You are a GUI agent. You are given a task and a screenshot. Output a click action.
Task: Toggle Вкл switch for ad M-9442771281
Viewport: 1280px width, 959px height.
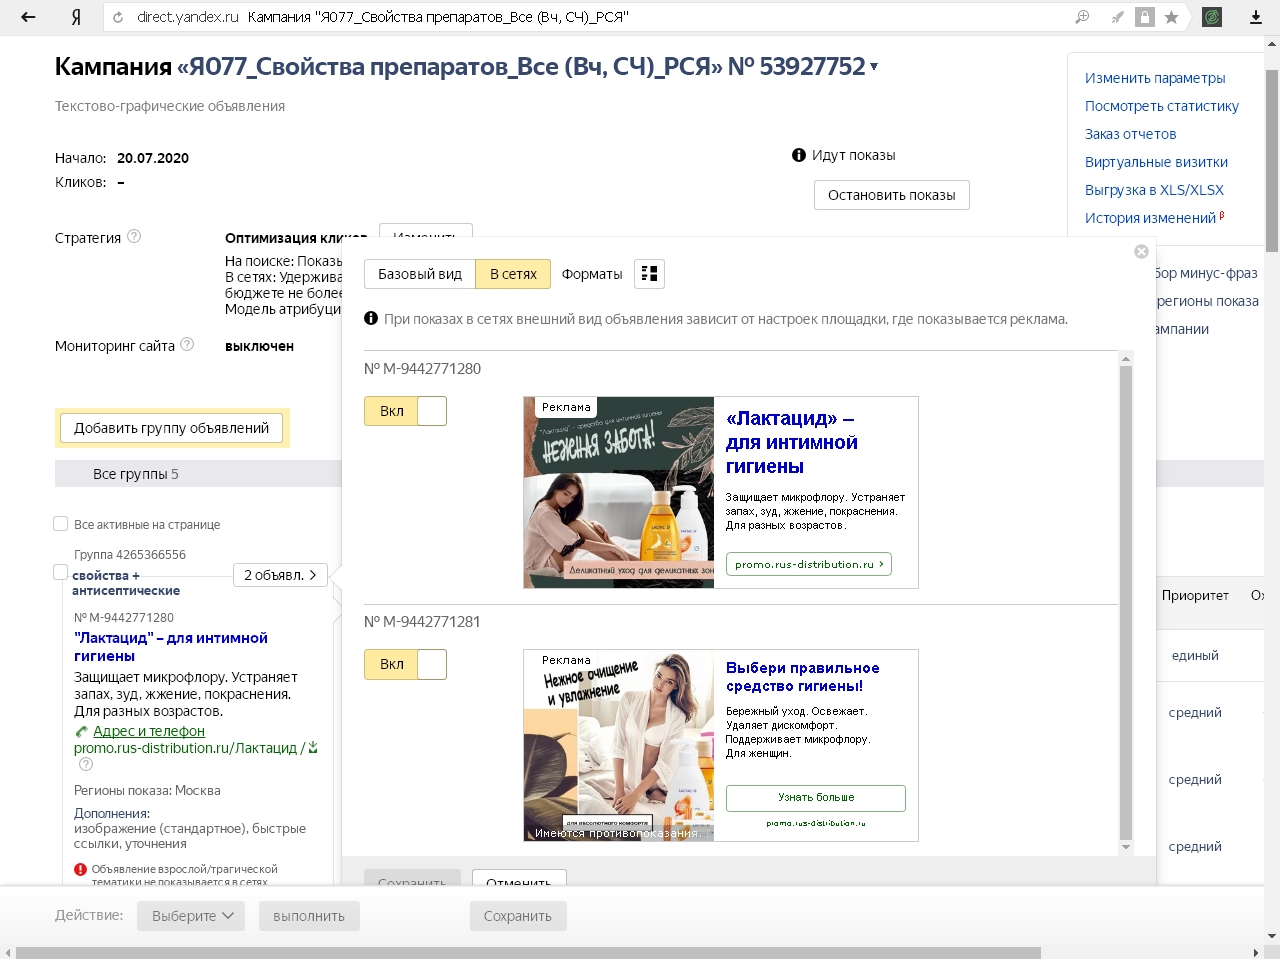[405, 664]
